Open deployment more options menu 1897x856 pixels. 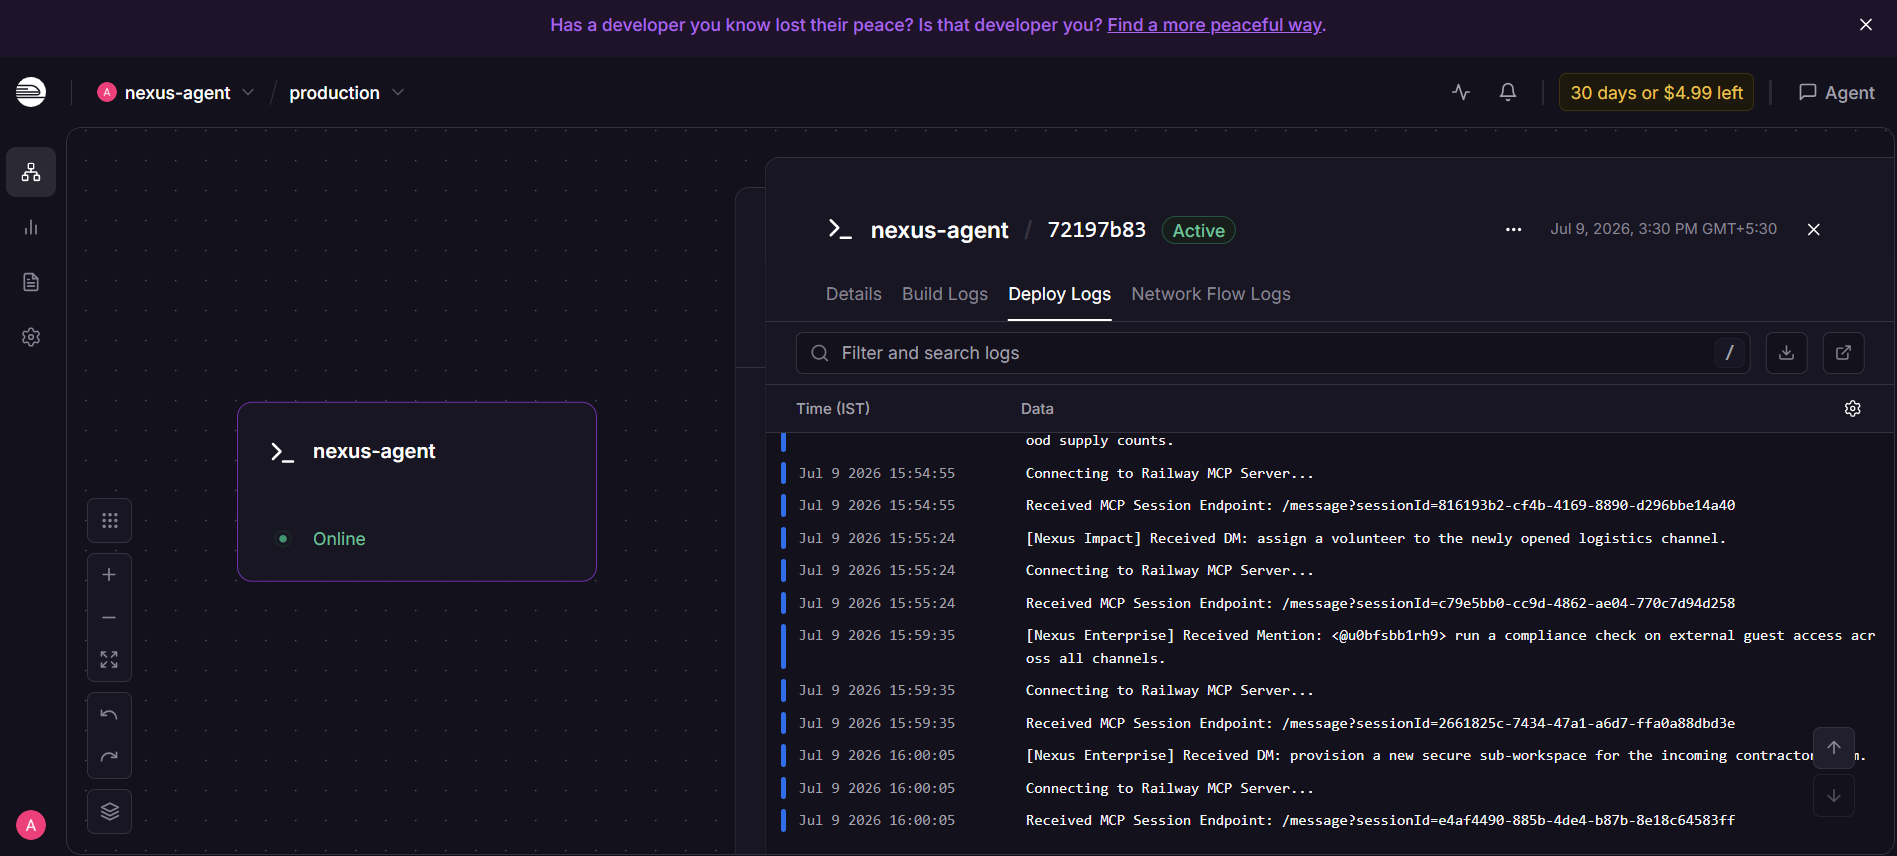1514,230
